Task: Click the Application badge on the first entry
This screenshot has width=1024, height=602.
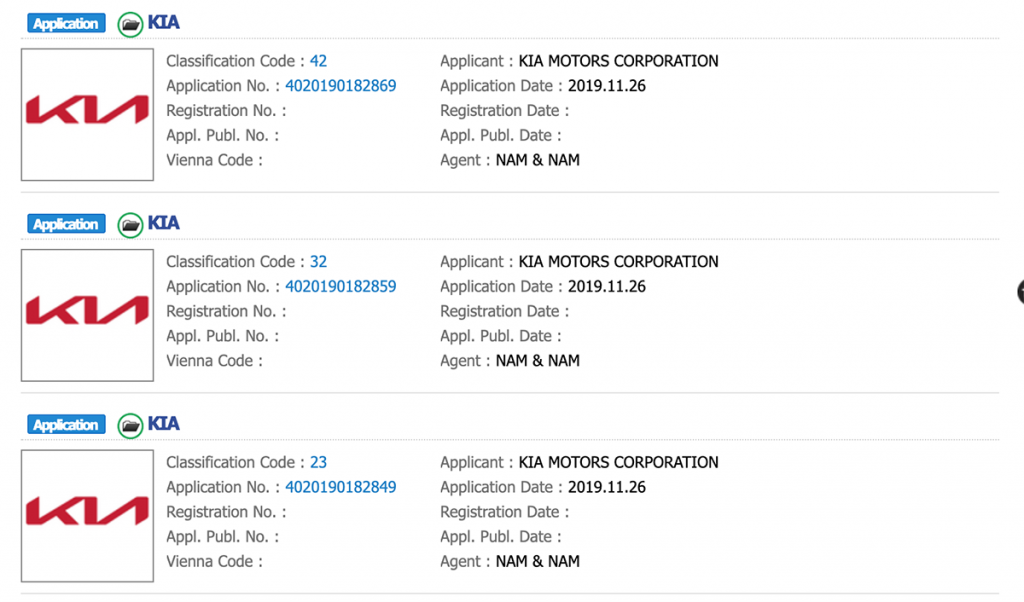Action: tap(66, 24)
